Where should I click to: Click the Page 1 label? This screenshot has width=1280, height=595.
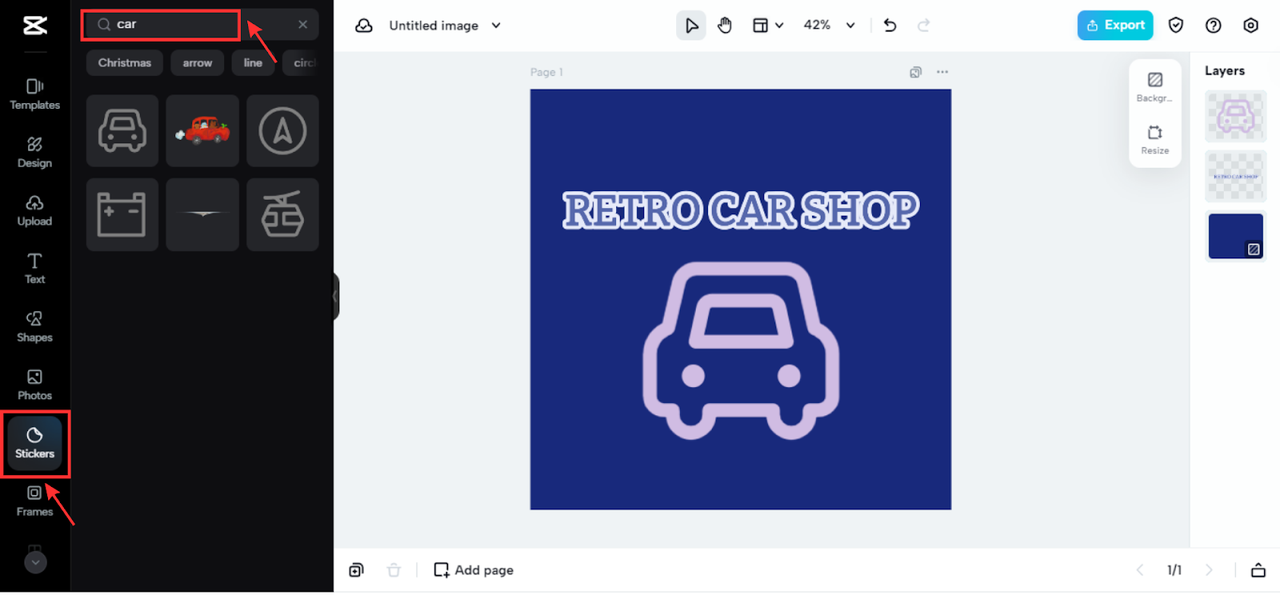547,72
